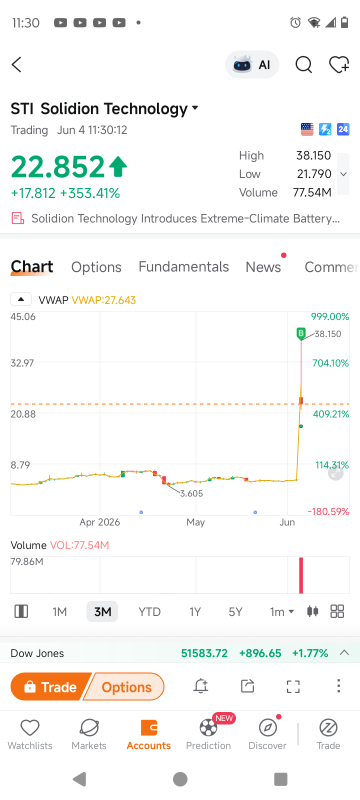Open the 1m interval dropdown
Screen dimensions: 360x800
tap(281, 612)
